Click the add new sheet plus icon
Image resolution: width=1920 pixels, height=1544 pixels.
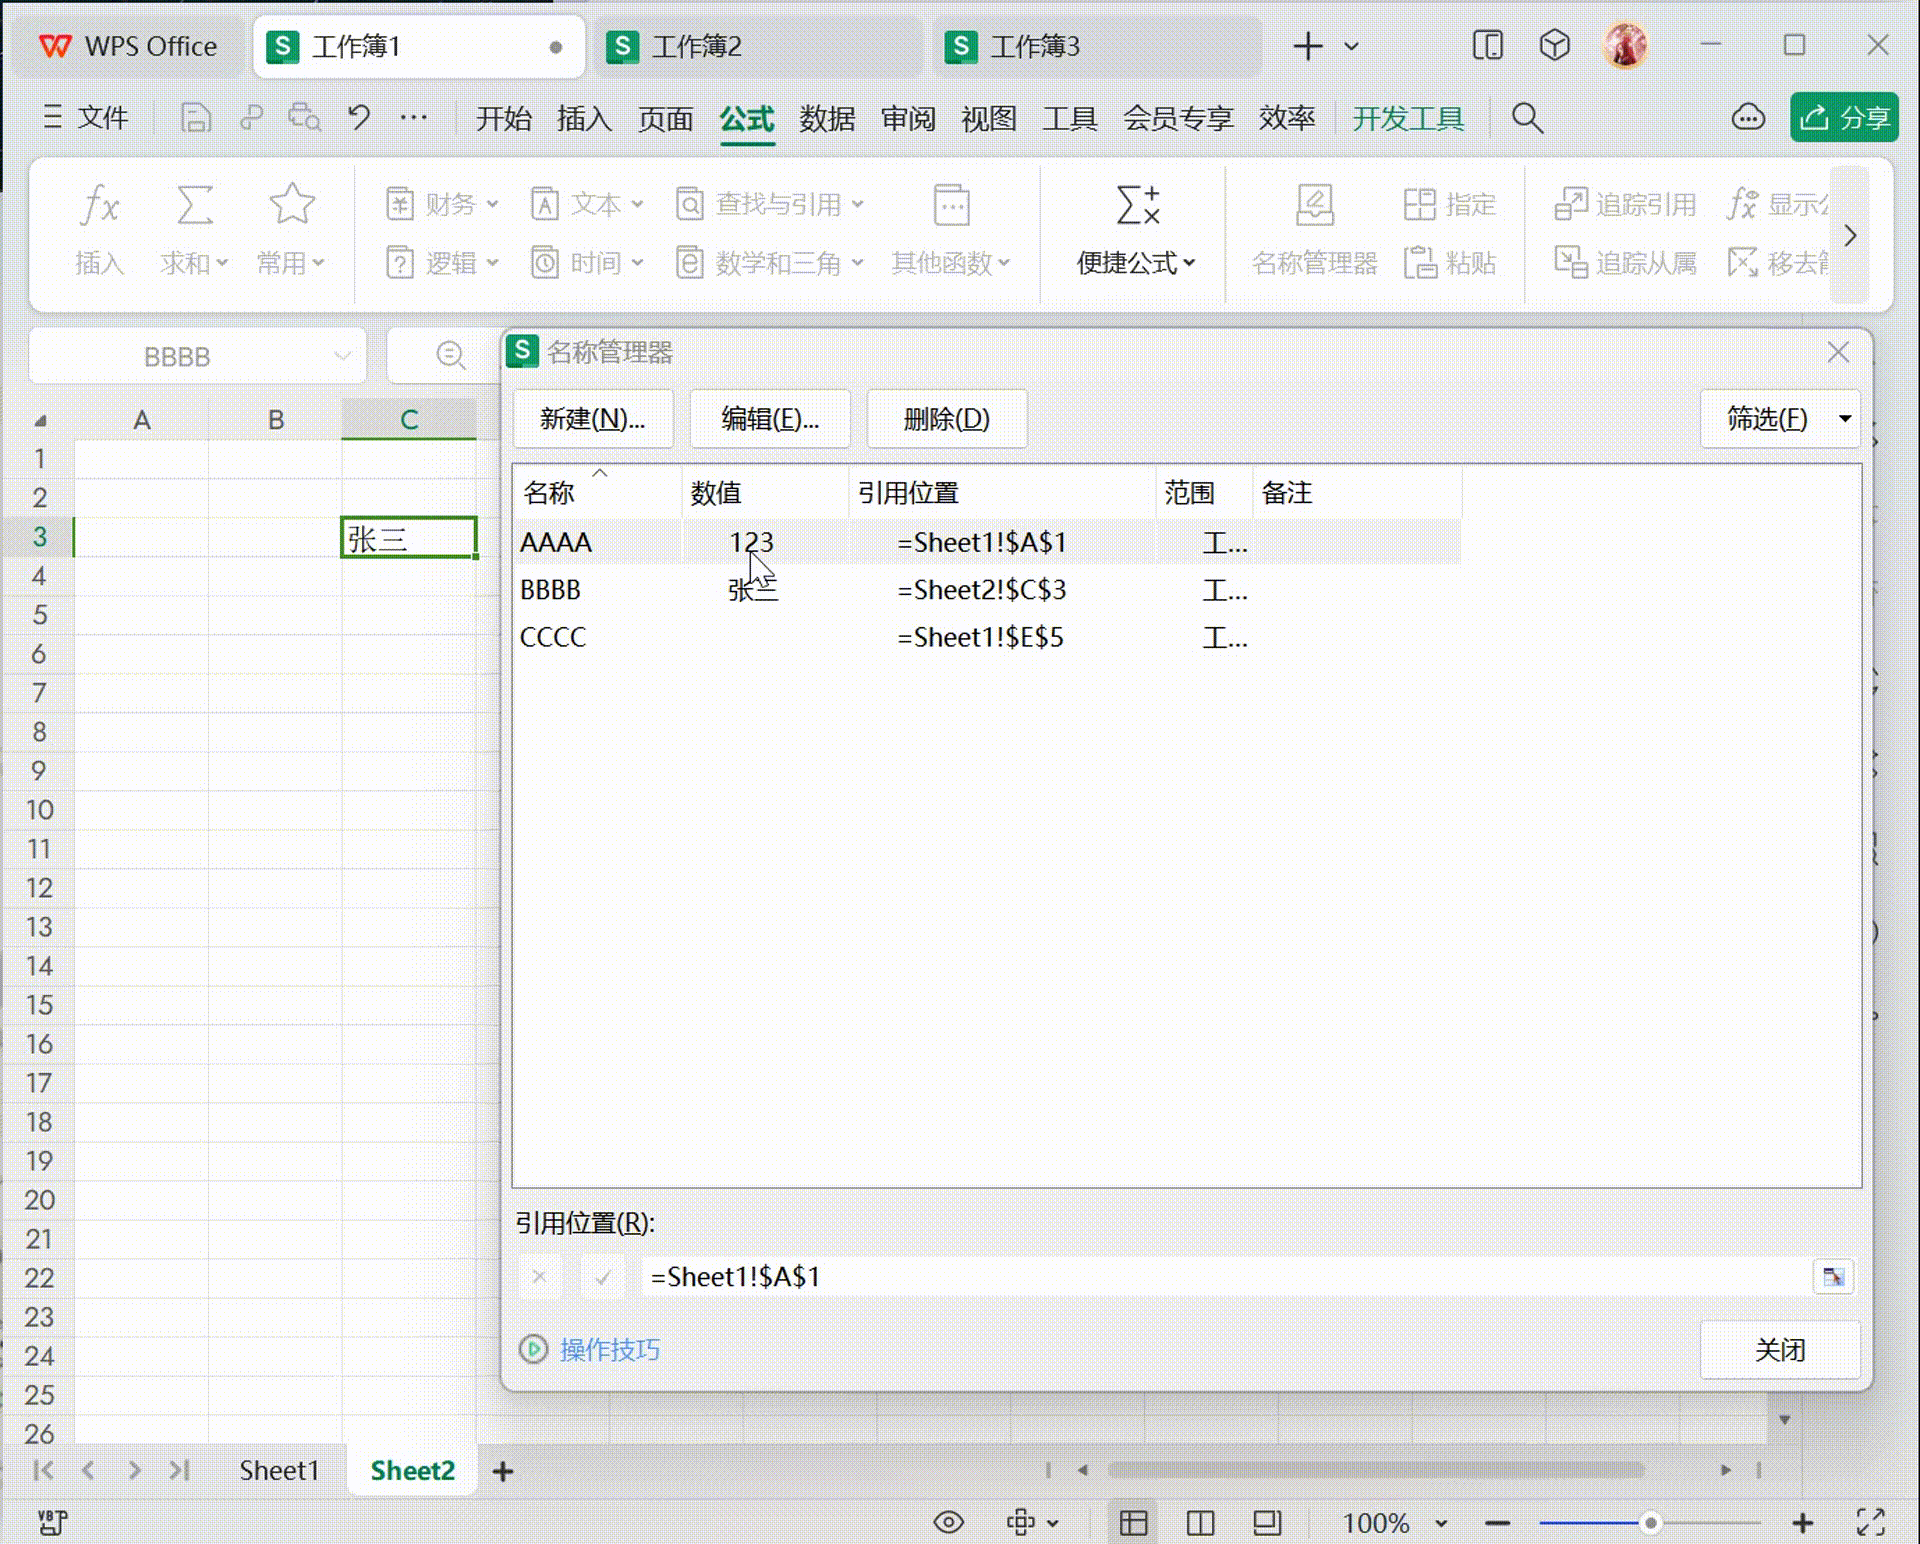503,1471
